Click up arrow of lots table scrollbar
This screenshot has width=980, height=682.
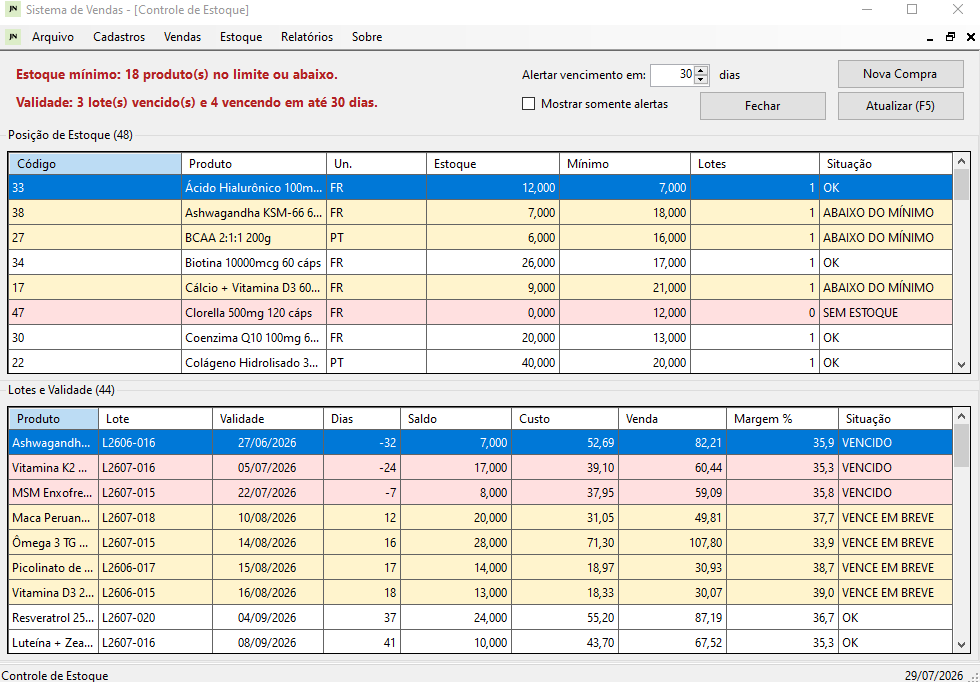click(x=961, y=416)
